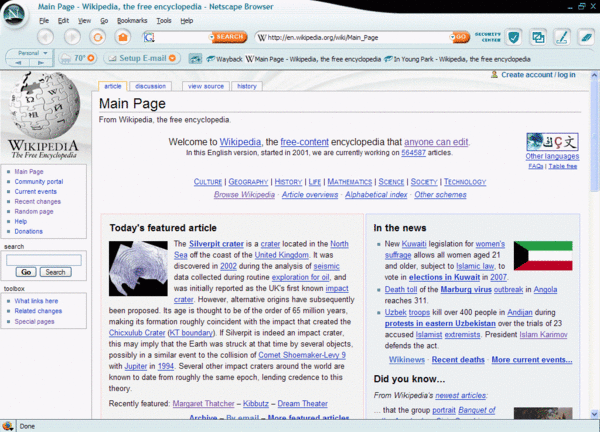
Task: Click the Silverpit crater link
Action: tap(216, 244)
